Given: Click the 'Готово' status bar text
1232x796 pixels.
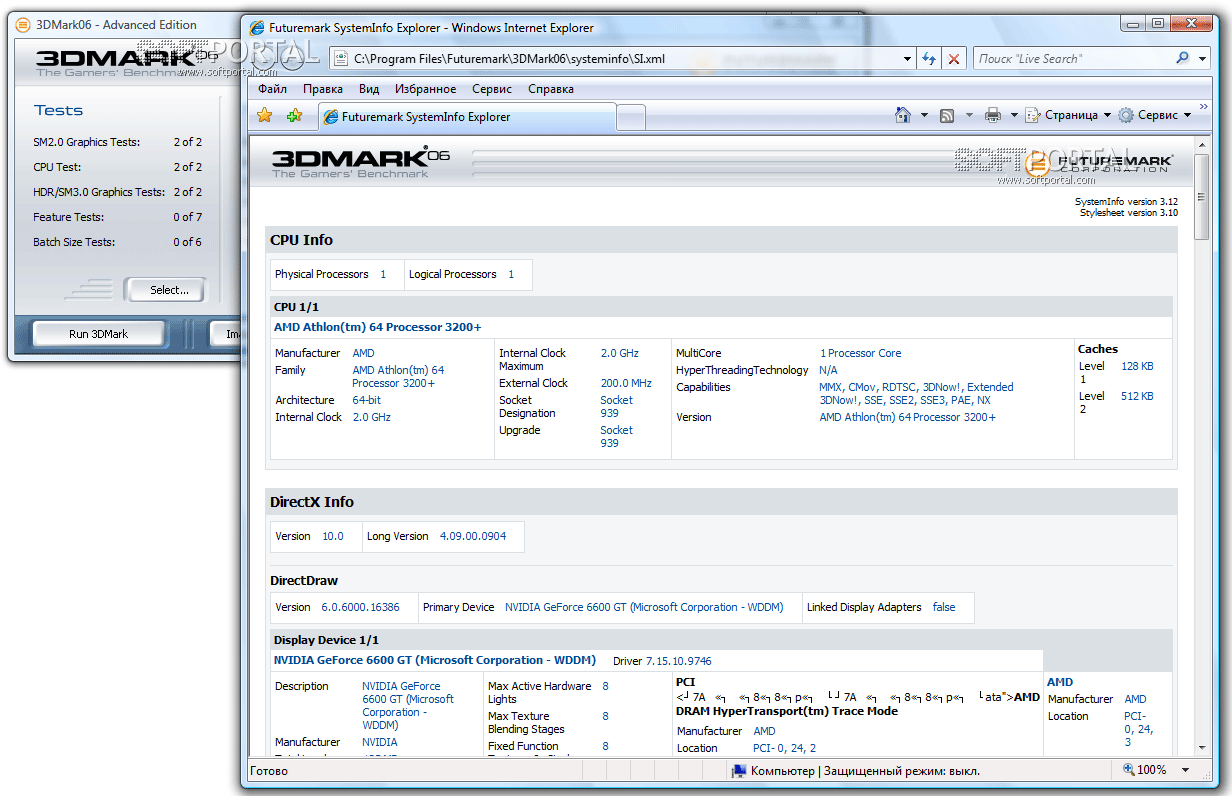Looking at the screenshot, I should pyautogui.click(x=269, y=771).
